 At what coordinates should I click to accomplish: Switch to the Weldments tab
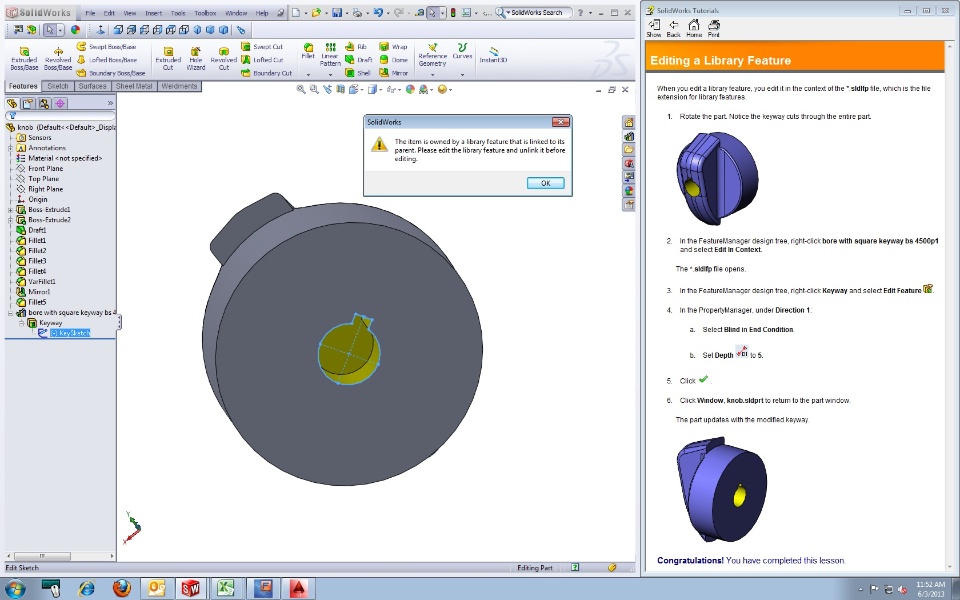179,86
